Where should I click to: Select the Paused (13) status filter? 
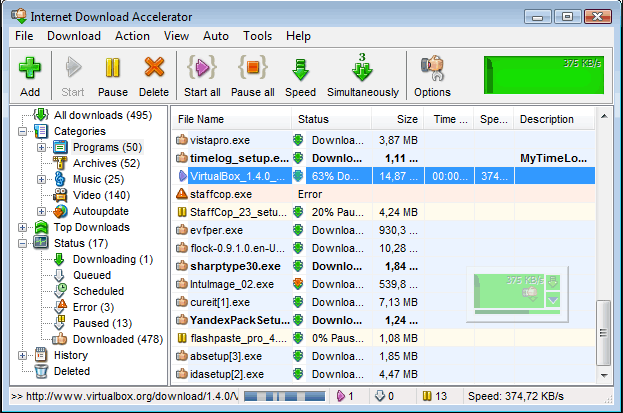coord(103,323)
